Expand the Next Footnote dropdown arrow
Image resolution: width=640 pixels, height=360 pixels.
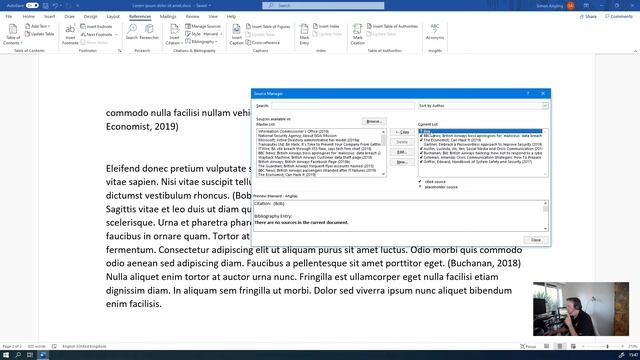click(x=116, y=34)
